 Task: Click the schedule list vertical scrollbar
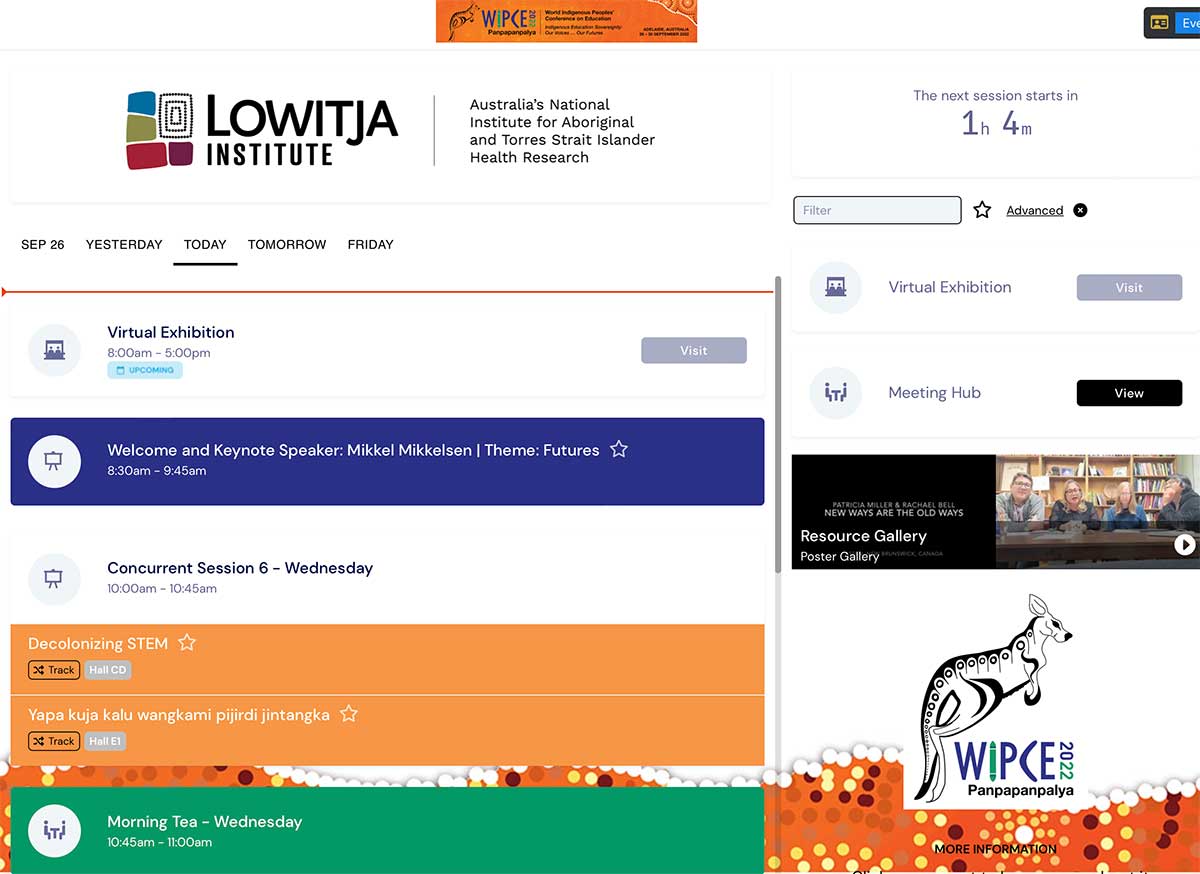click(x=778, y=424)
